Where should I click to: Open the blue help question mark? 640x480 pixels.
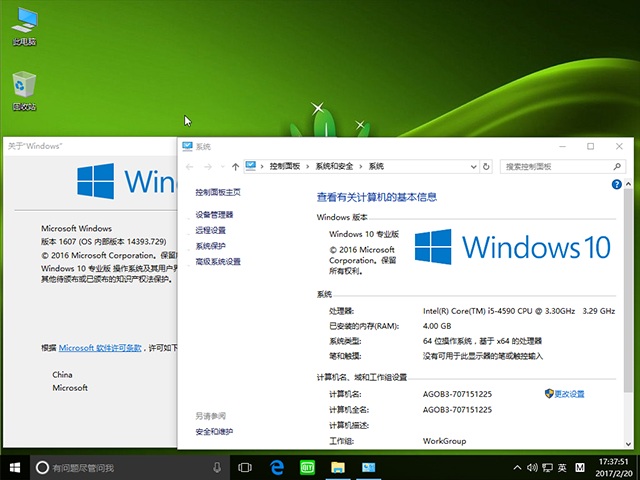(616, 184)
